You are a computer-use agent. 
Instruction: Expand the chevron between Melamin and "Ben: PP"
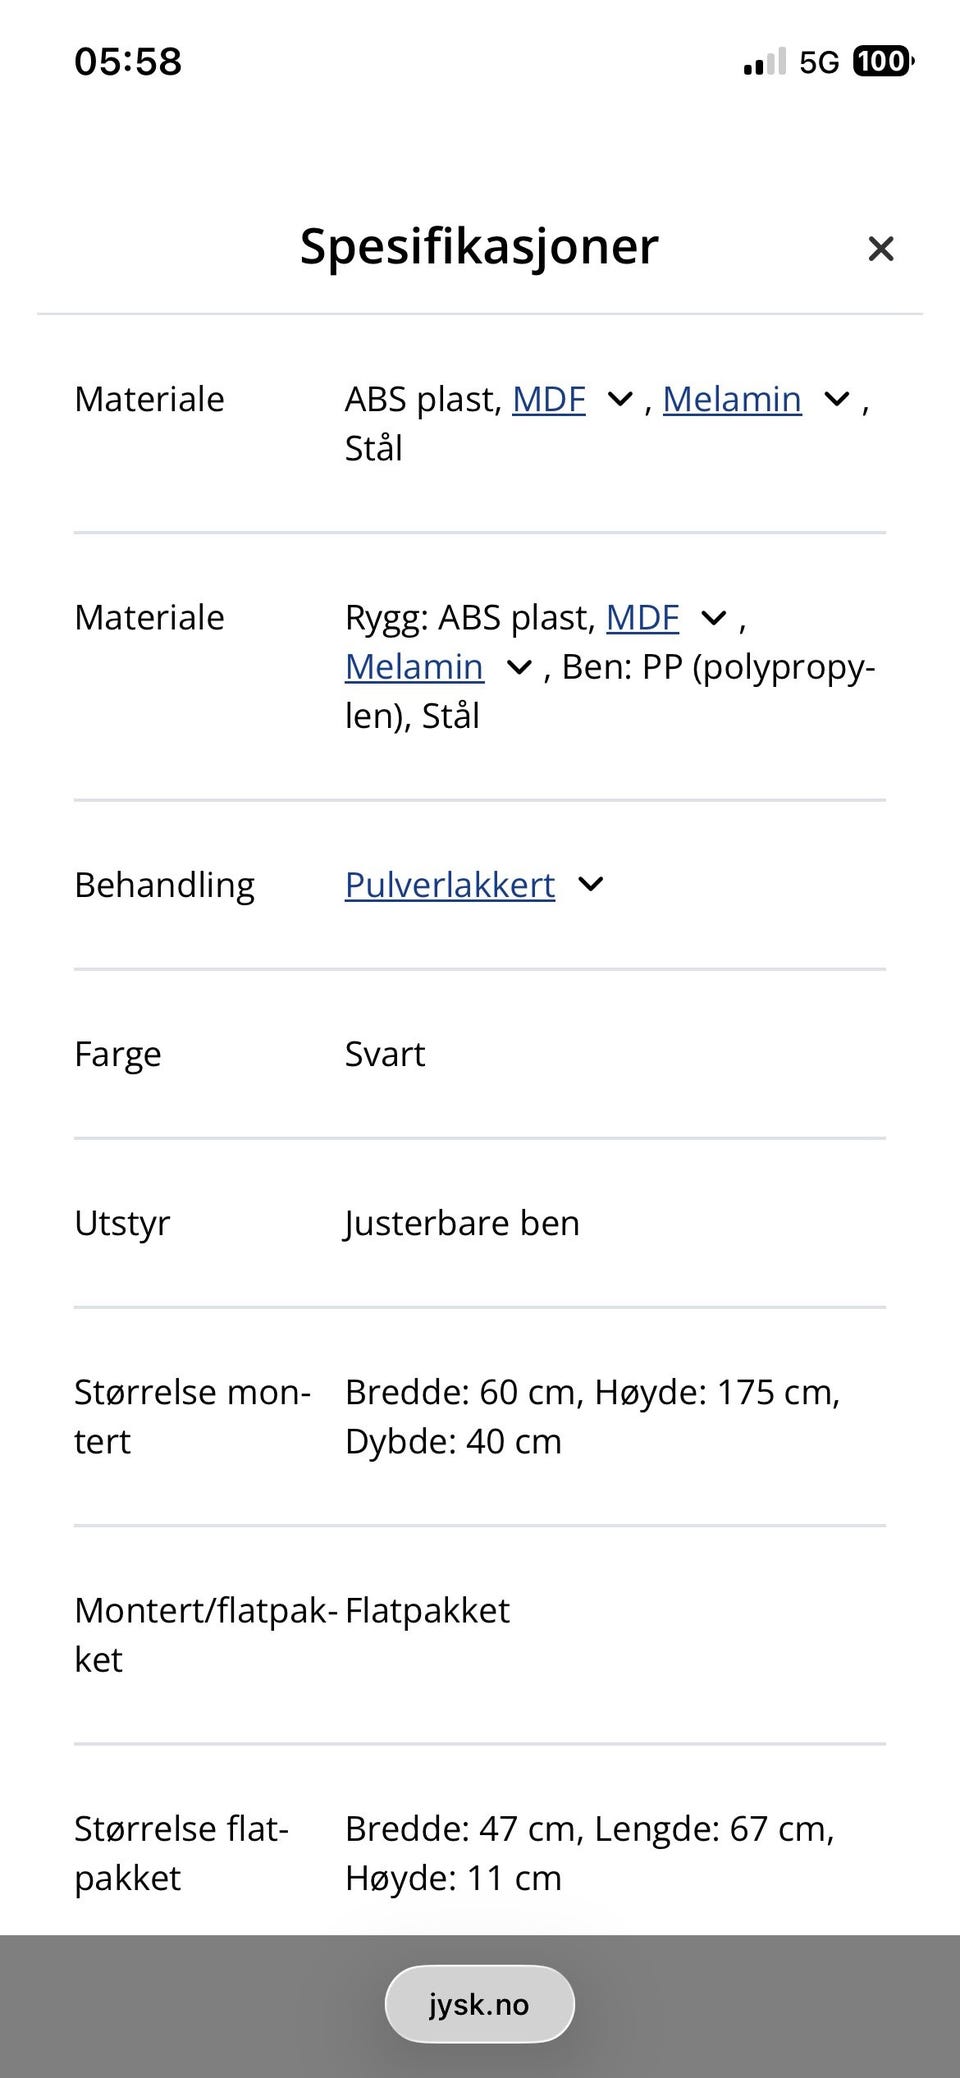519,667
